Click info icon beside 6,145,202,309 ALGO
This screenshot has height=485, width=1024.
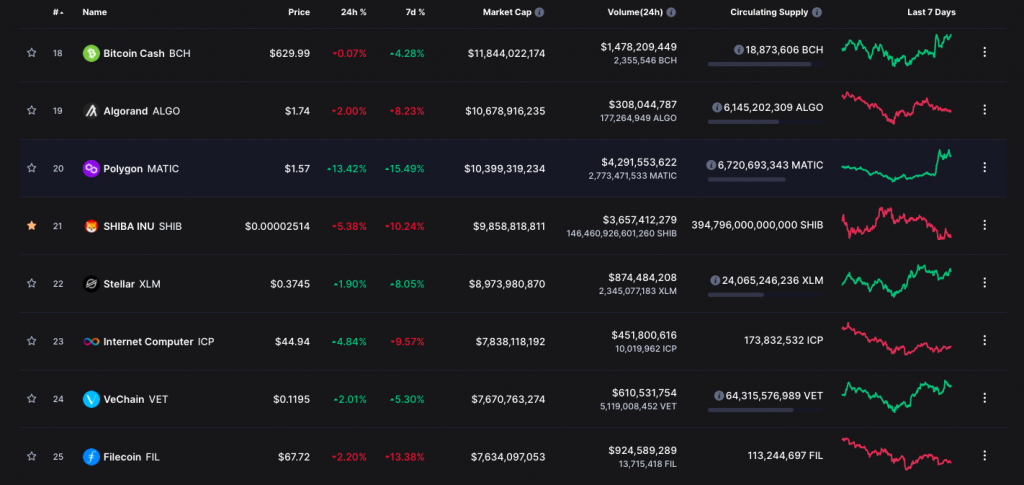[717, 107]
